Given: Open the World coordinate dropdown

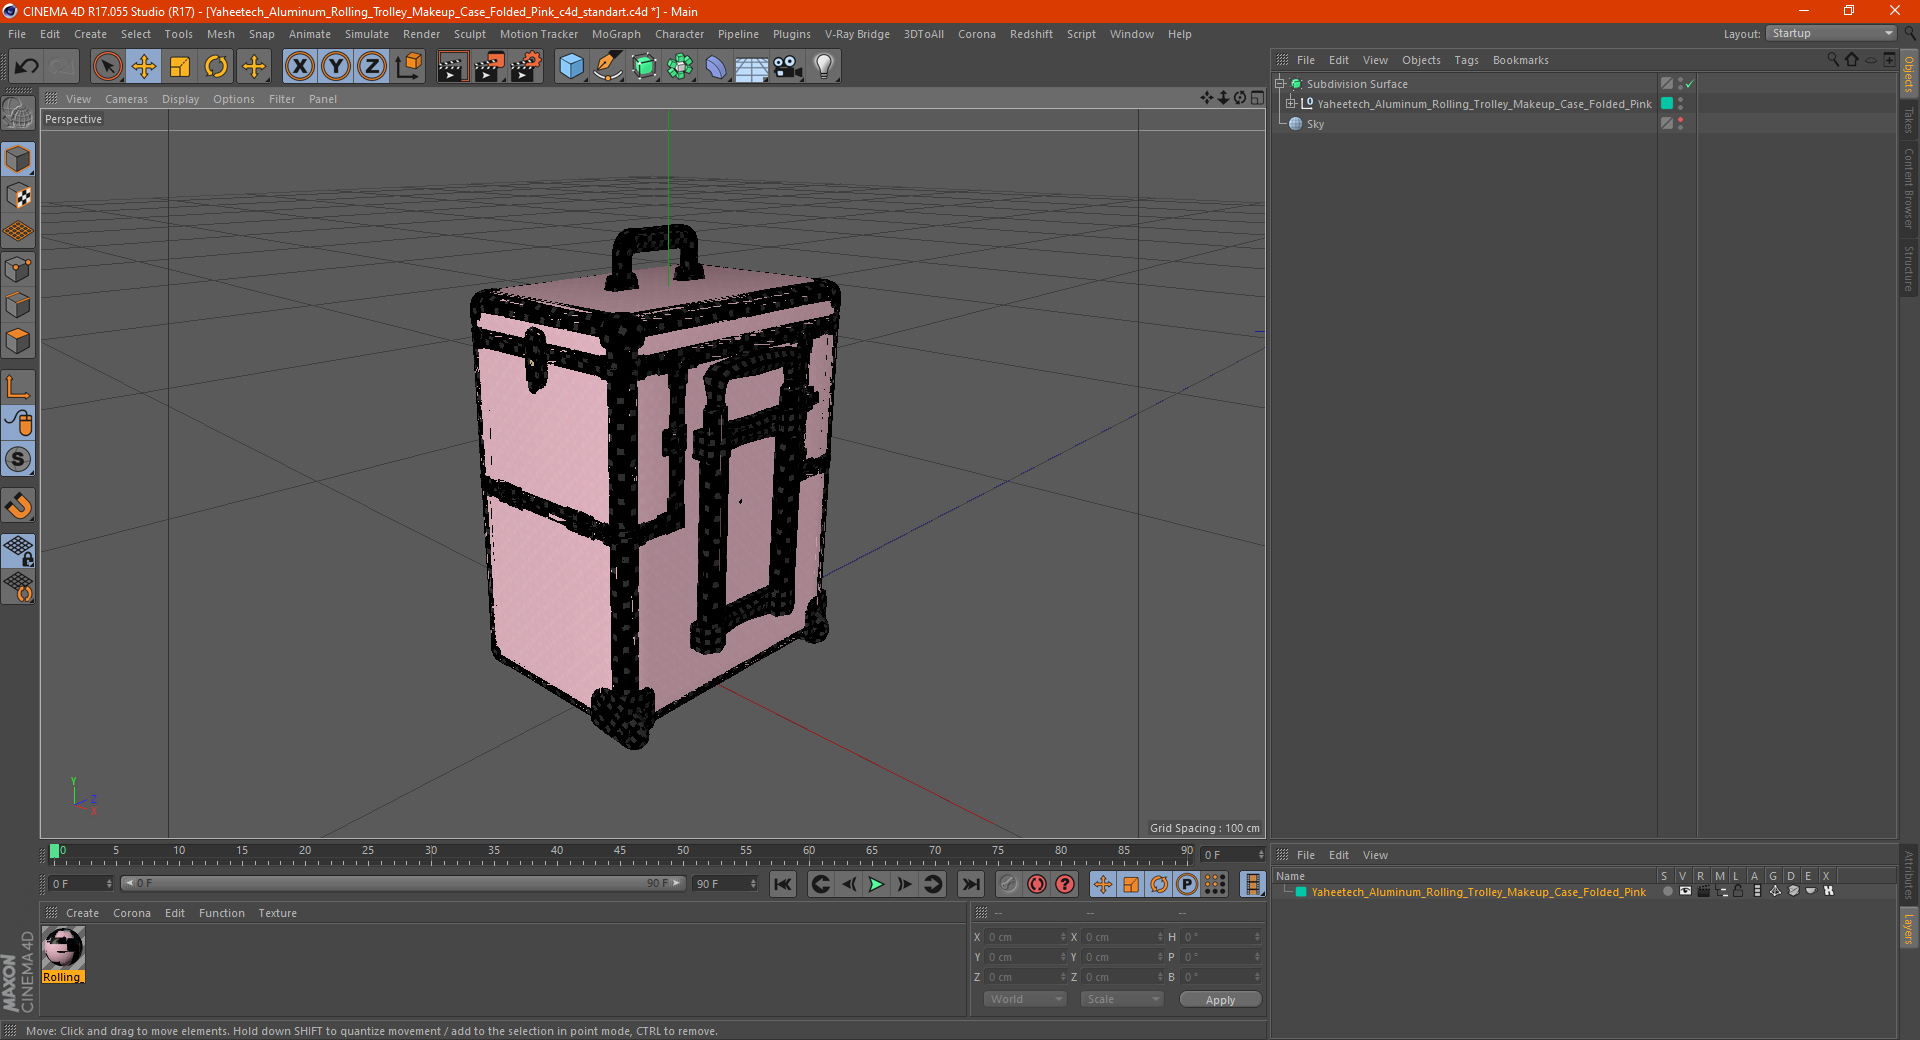Looking at the screenshot, I should [x=1025, y=999].
